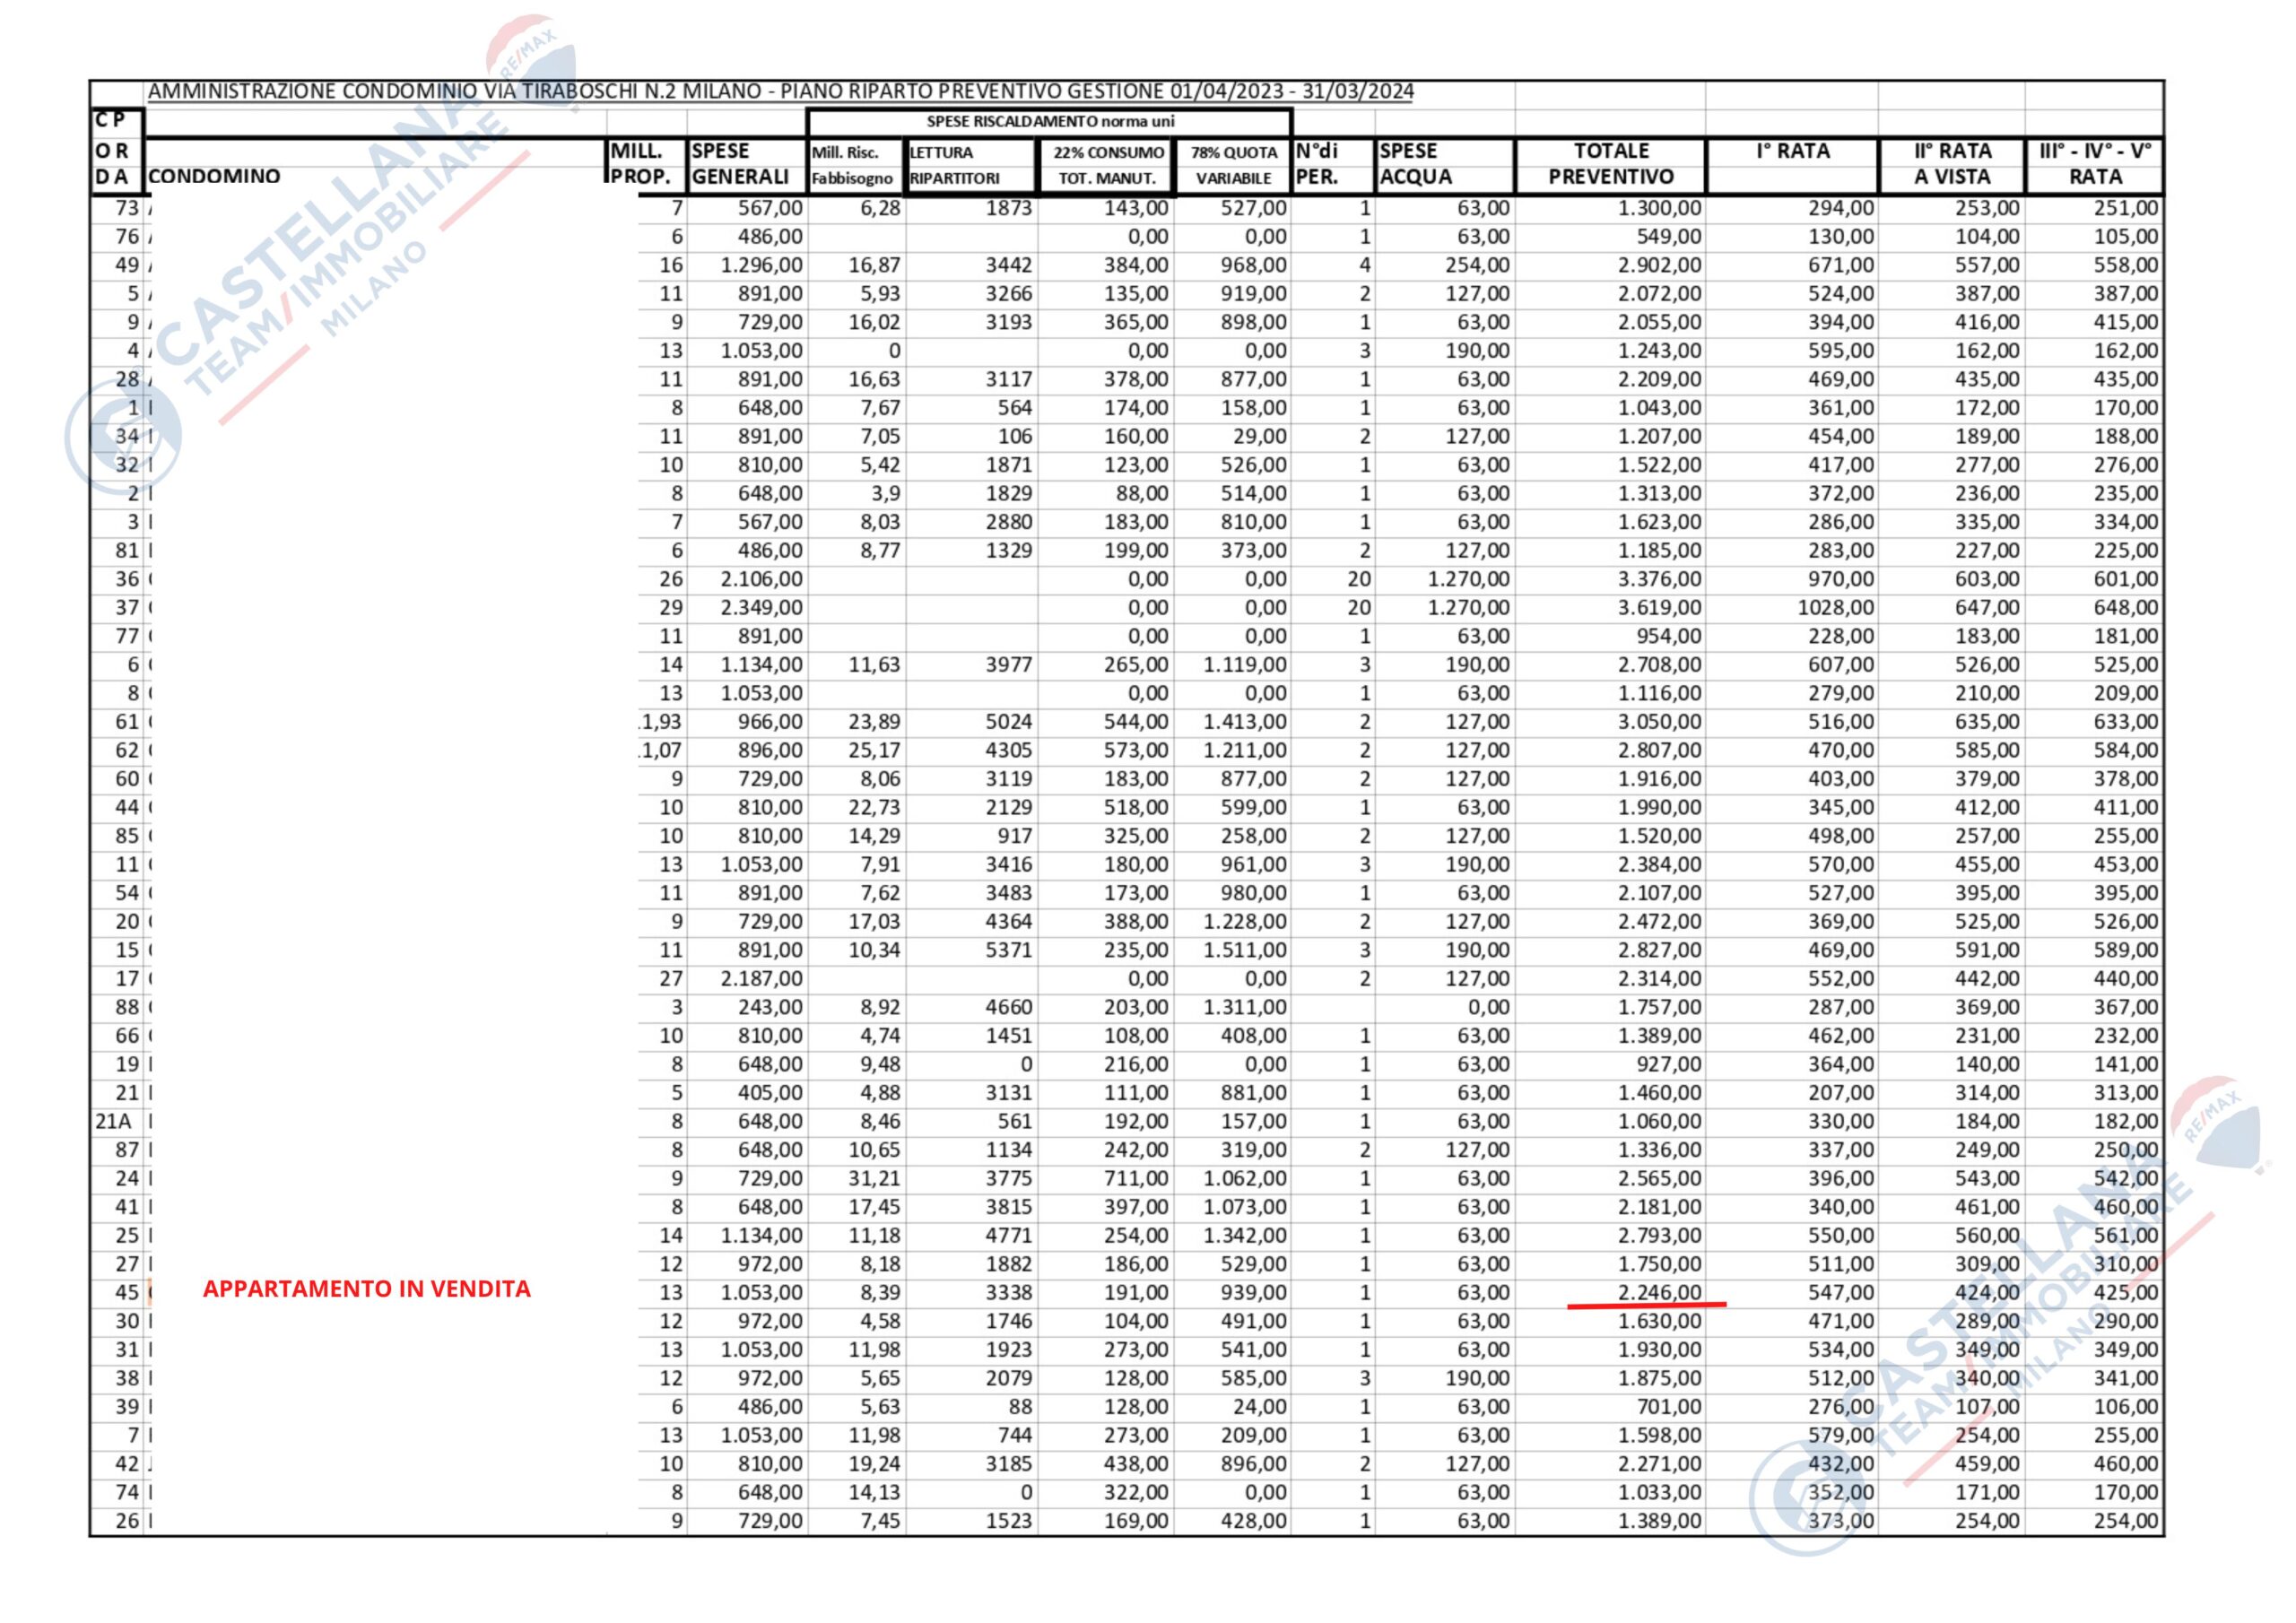Image resolution: width=2296 pixels, height=1623 pixels.
Task: Click reading '3117' in row 28
Action: coord(1008,379)
